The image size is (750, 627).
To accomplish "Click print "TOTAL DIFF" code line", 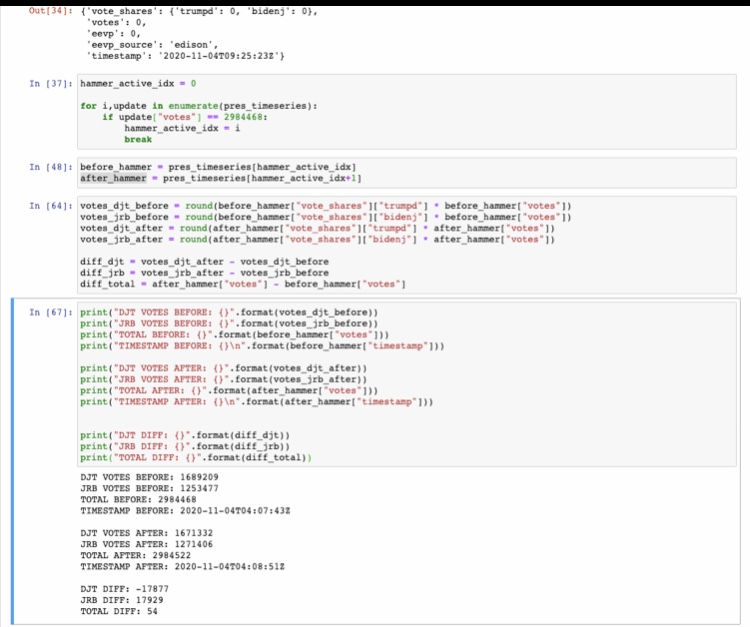I will (x=196, y=458).
